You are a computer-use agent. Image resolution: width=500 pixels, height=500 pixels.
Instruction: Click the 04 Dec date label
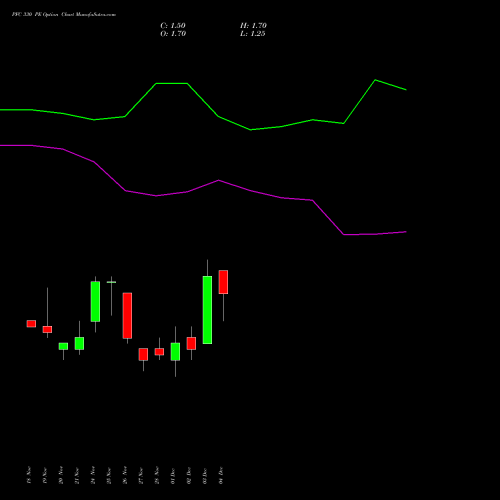click(221, 475)
